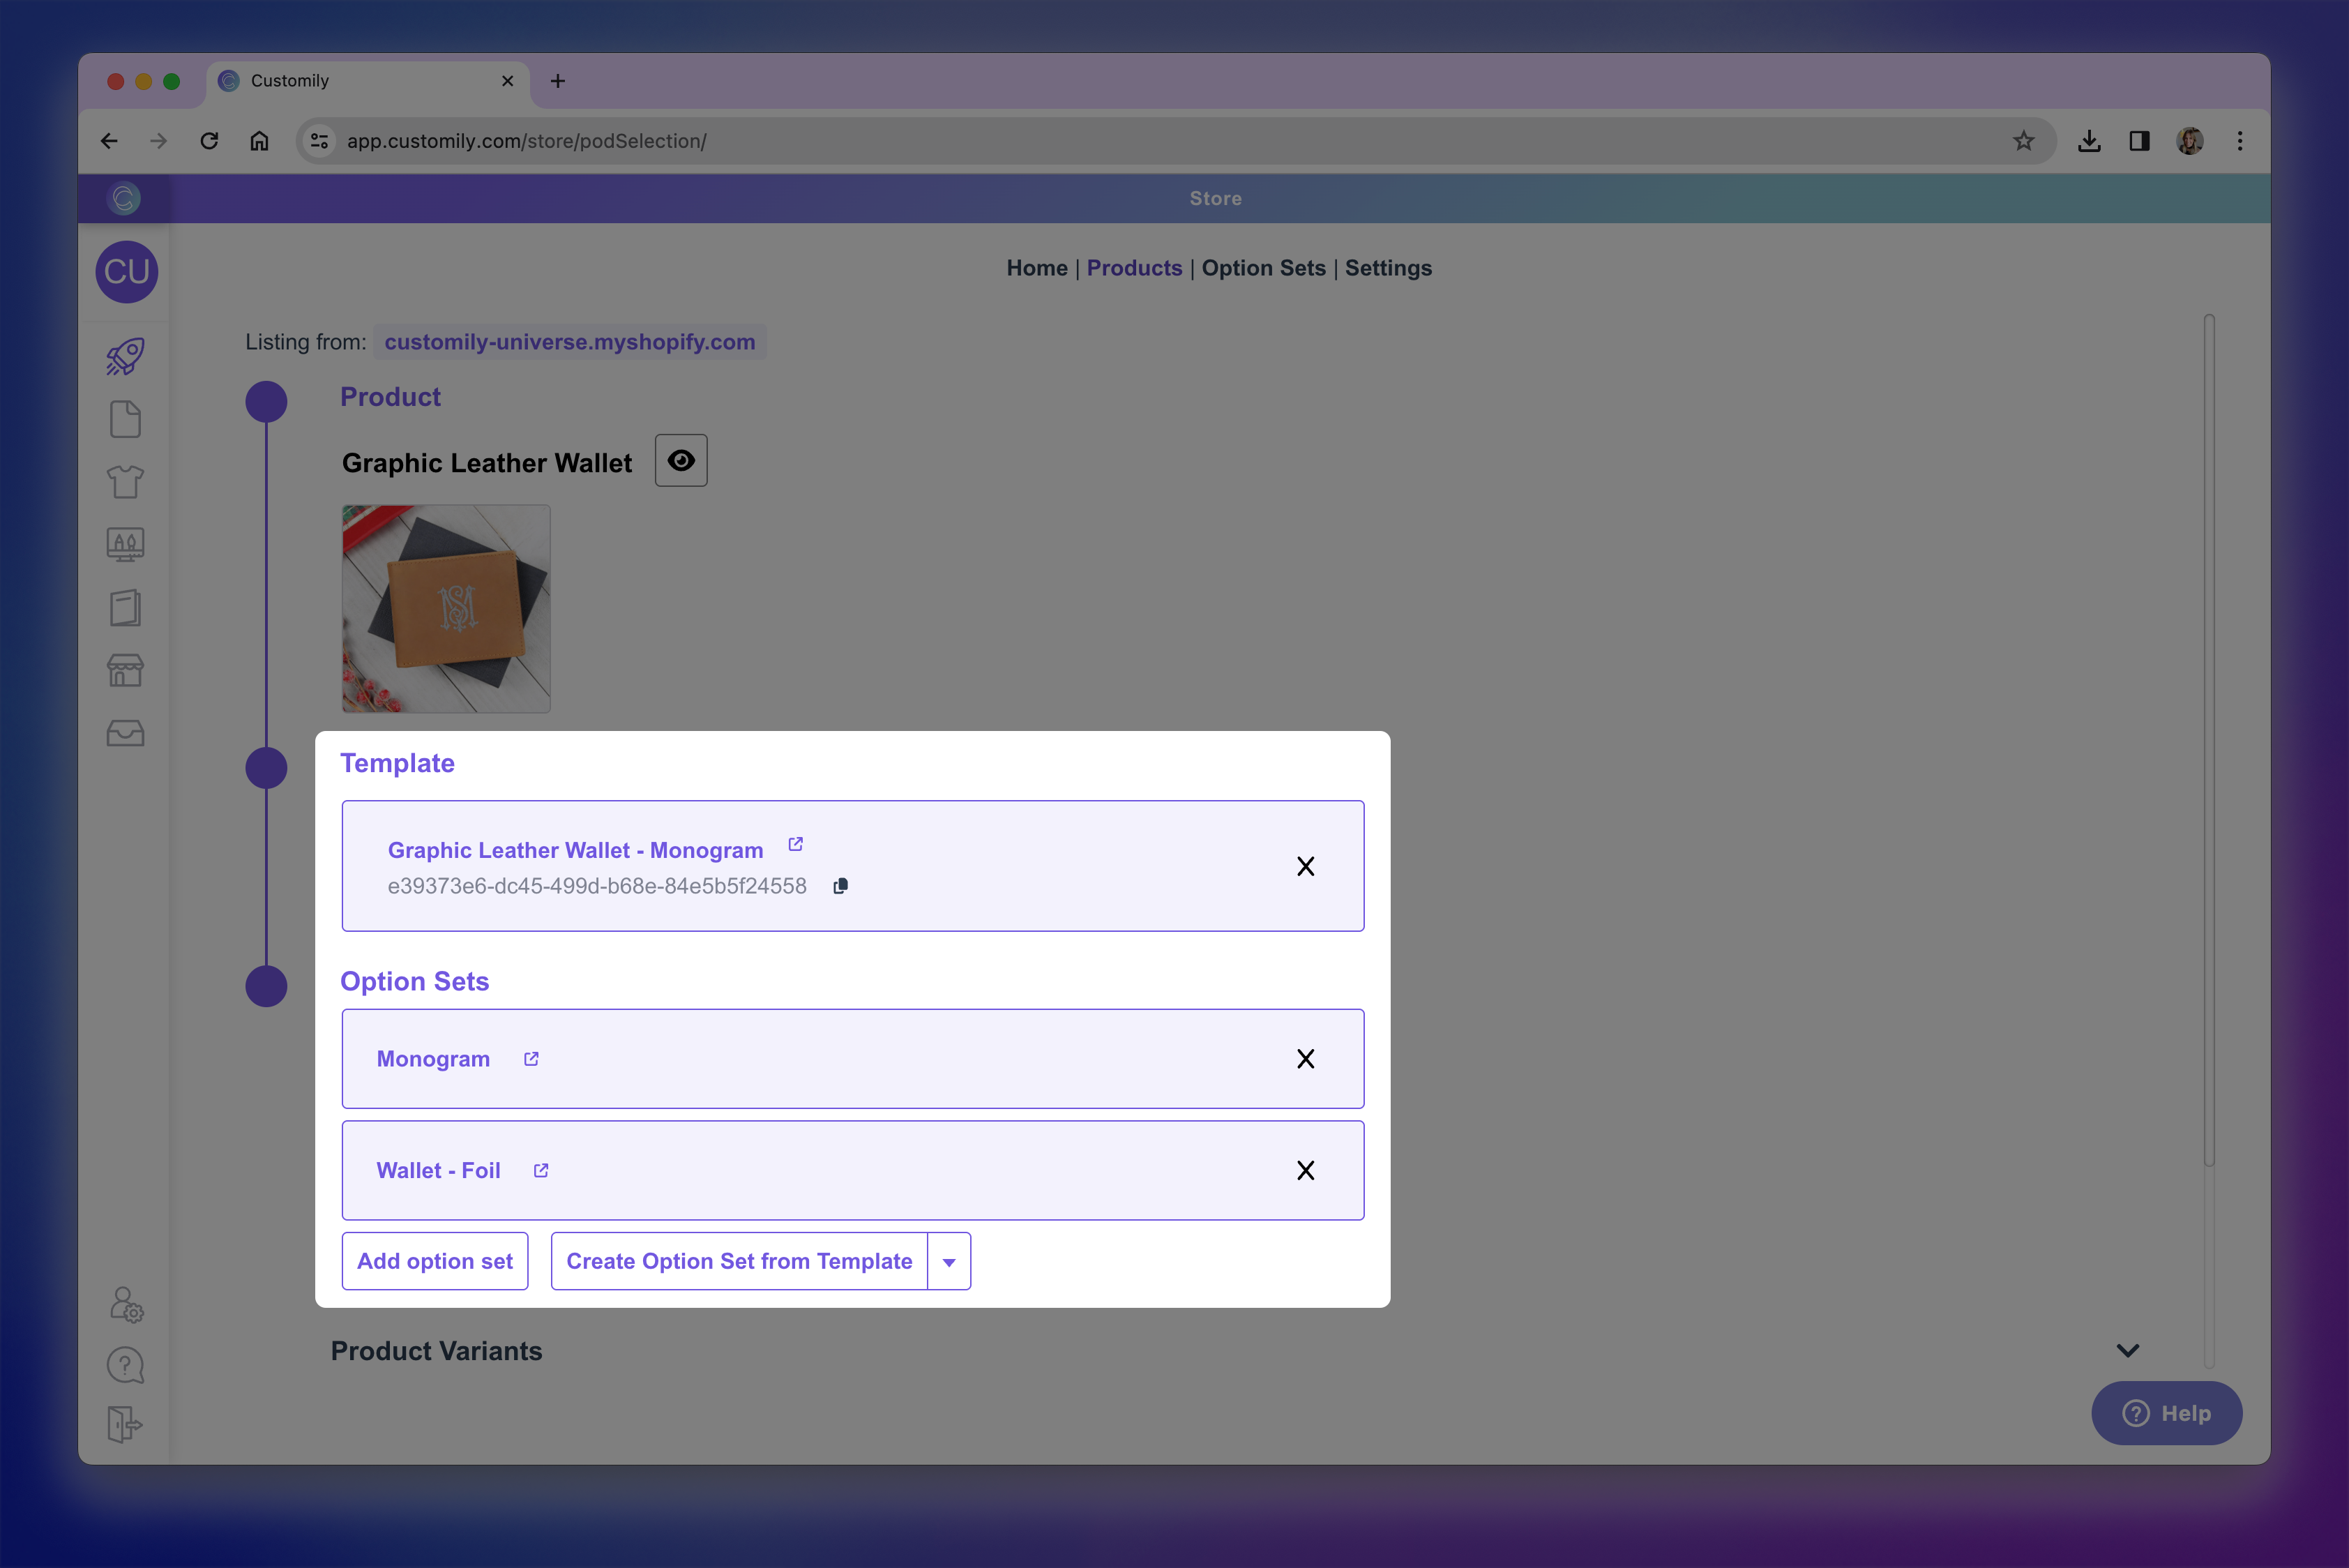Remove the Monogram option set with its X
2349x1568 pixels.
pyautogui.click(x=1306, y=1058)
